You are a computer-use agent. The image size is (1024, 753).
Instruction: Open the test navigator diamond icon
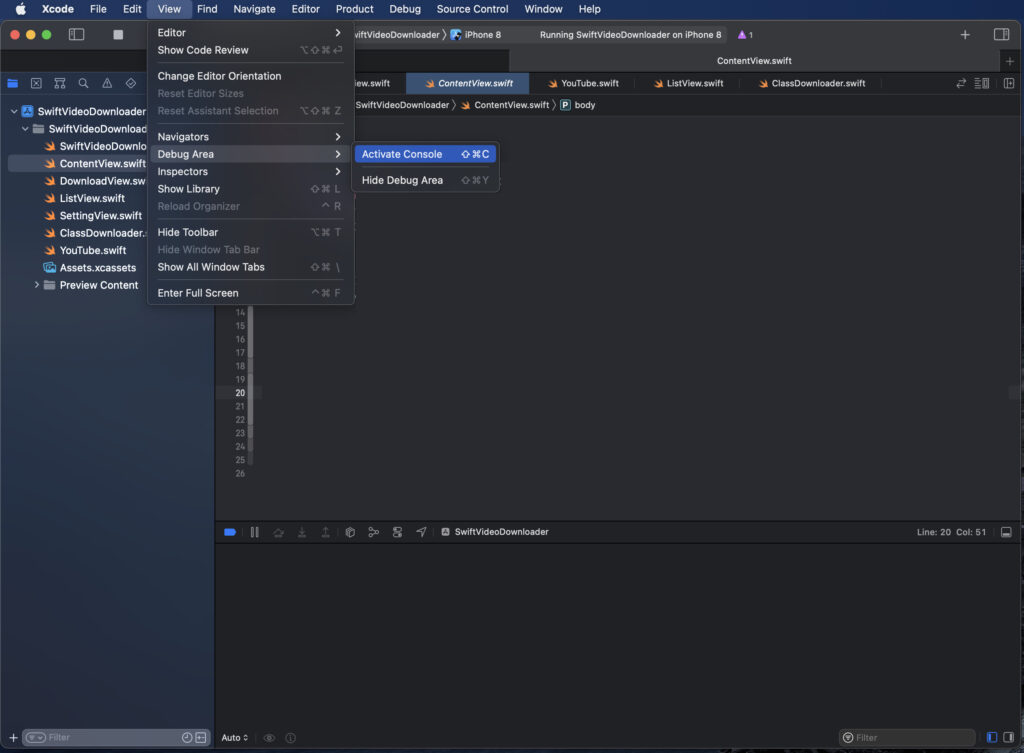pos(131,83)
